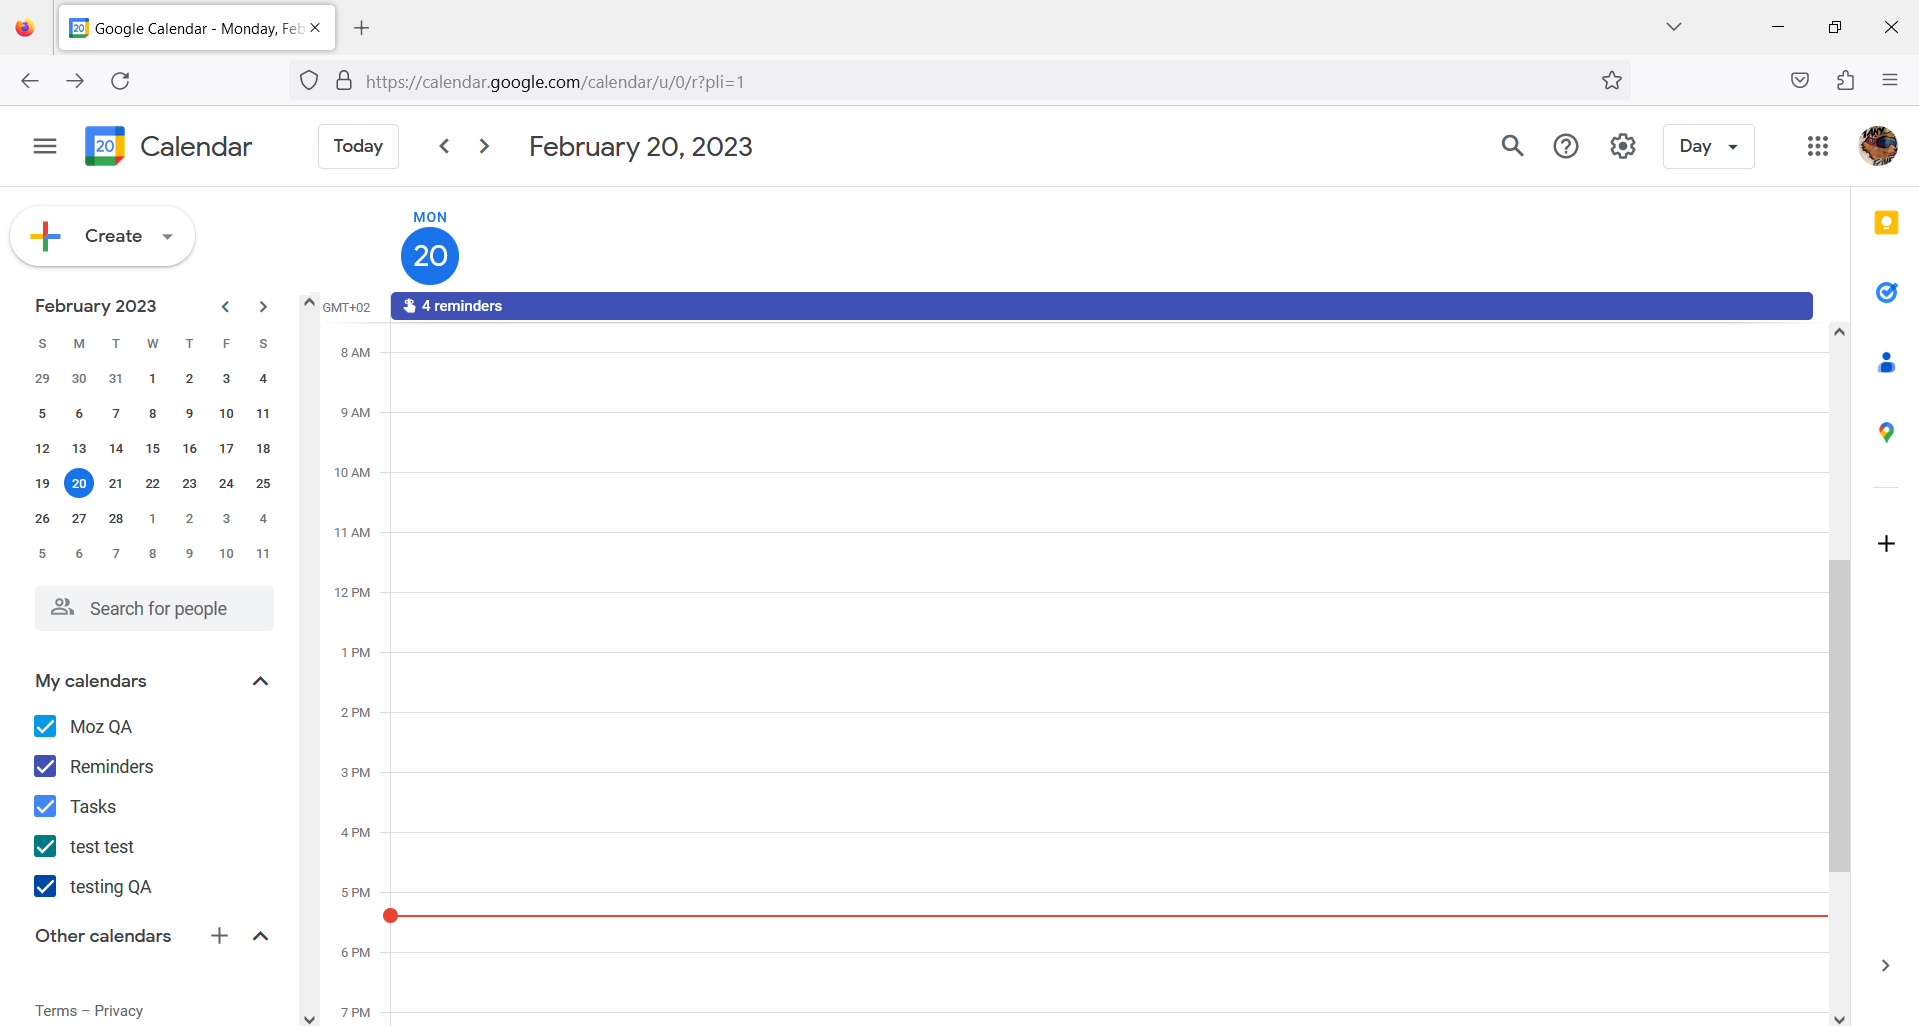Viewport: 1919px width, 1026px height.
Task: Open the Create dropdown arrow
Action: coord(165,236)
